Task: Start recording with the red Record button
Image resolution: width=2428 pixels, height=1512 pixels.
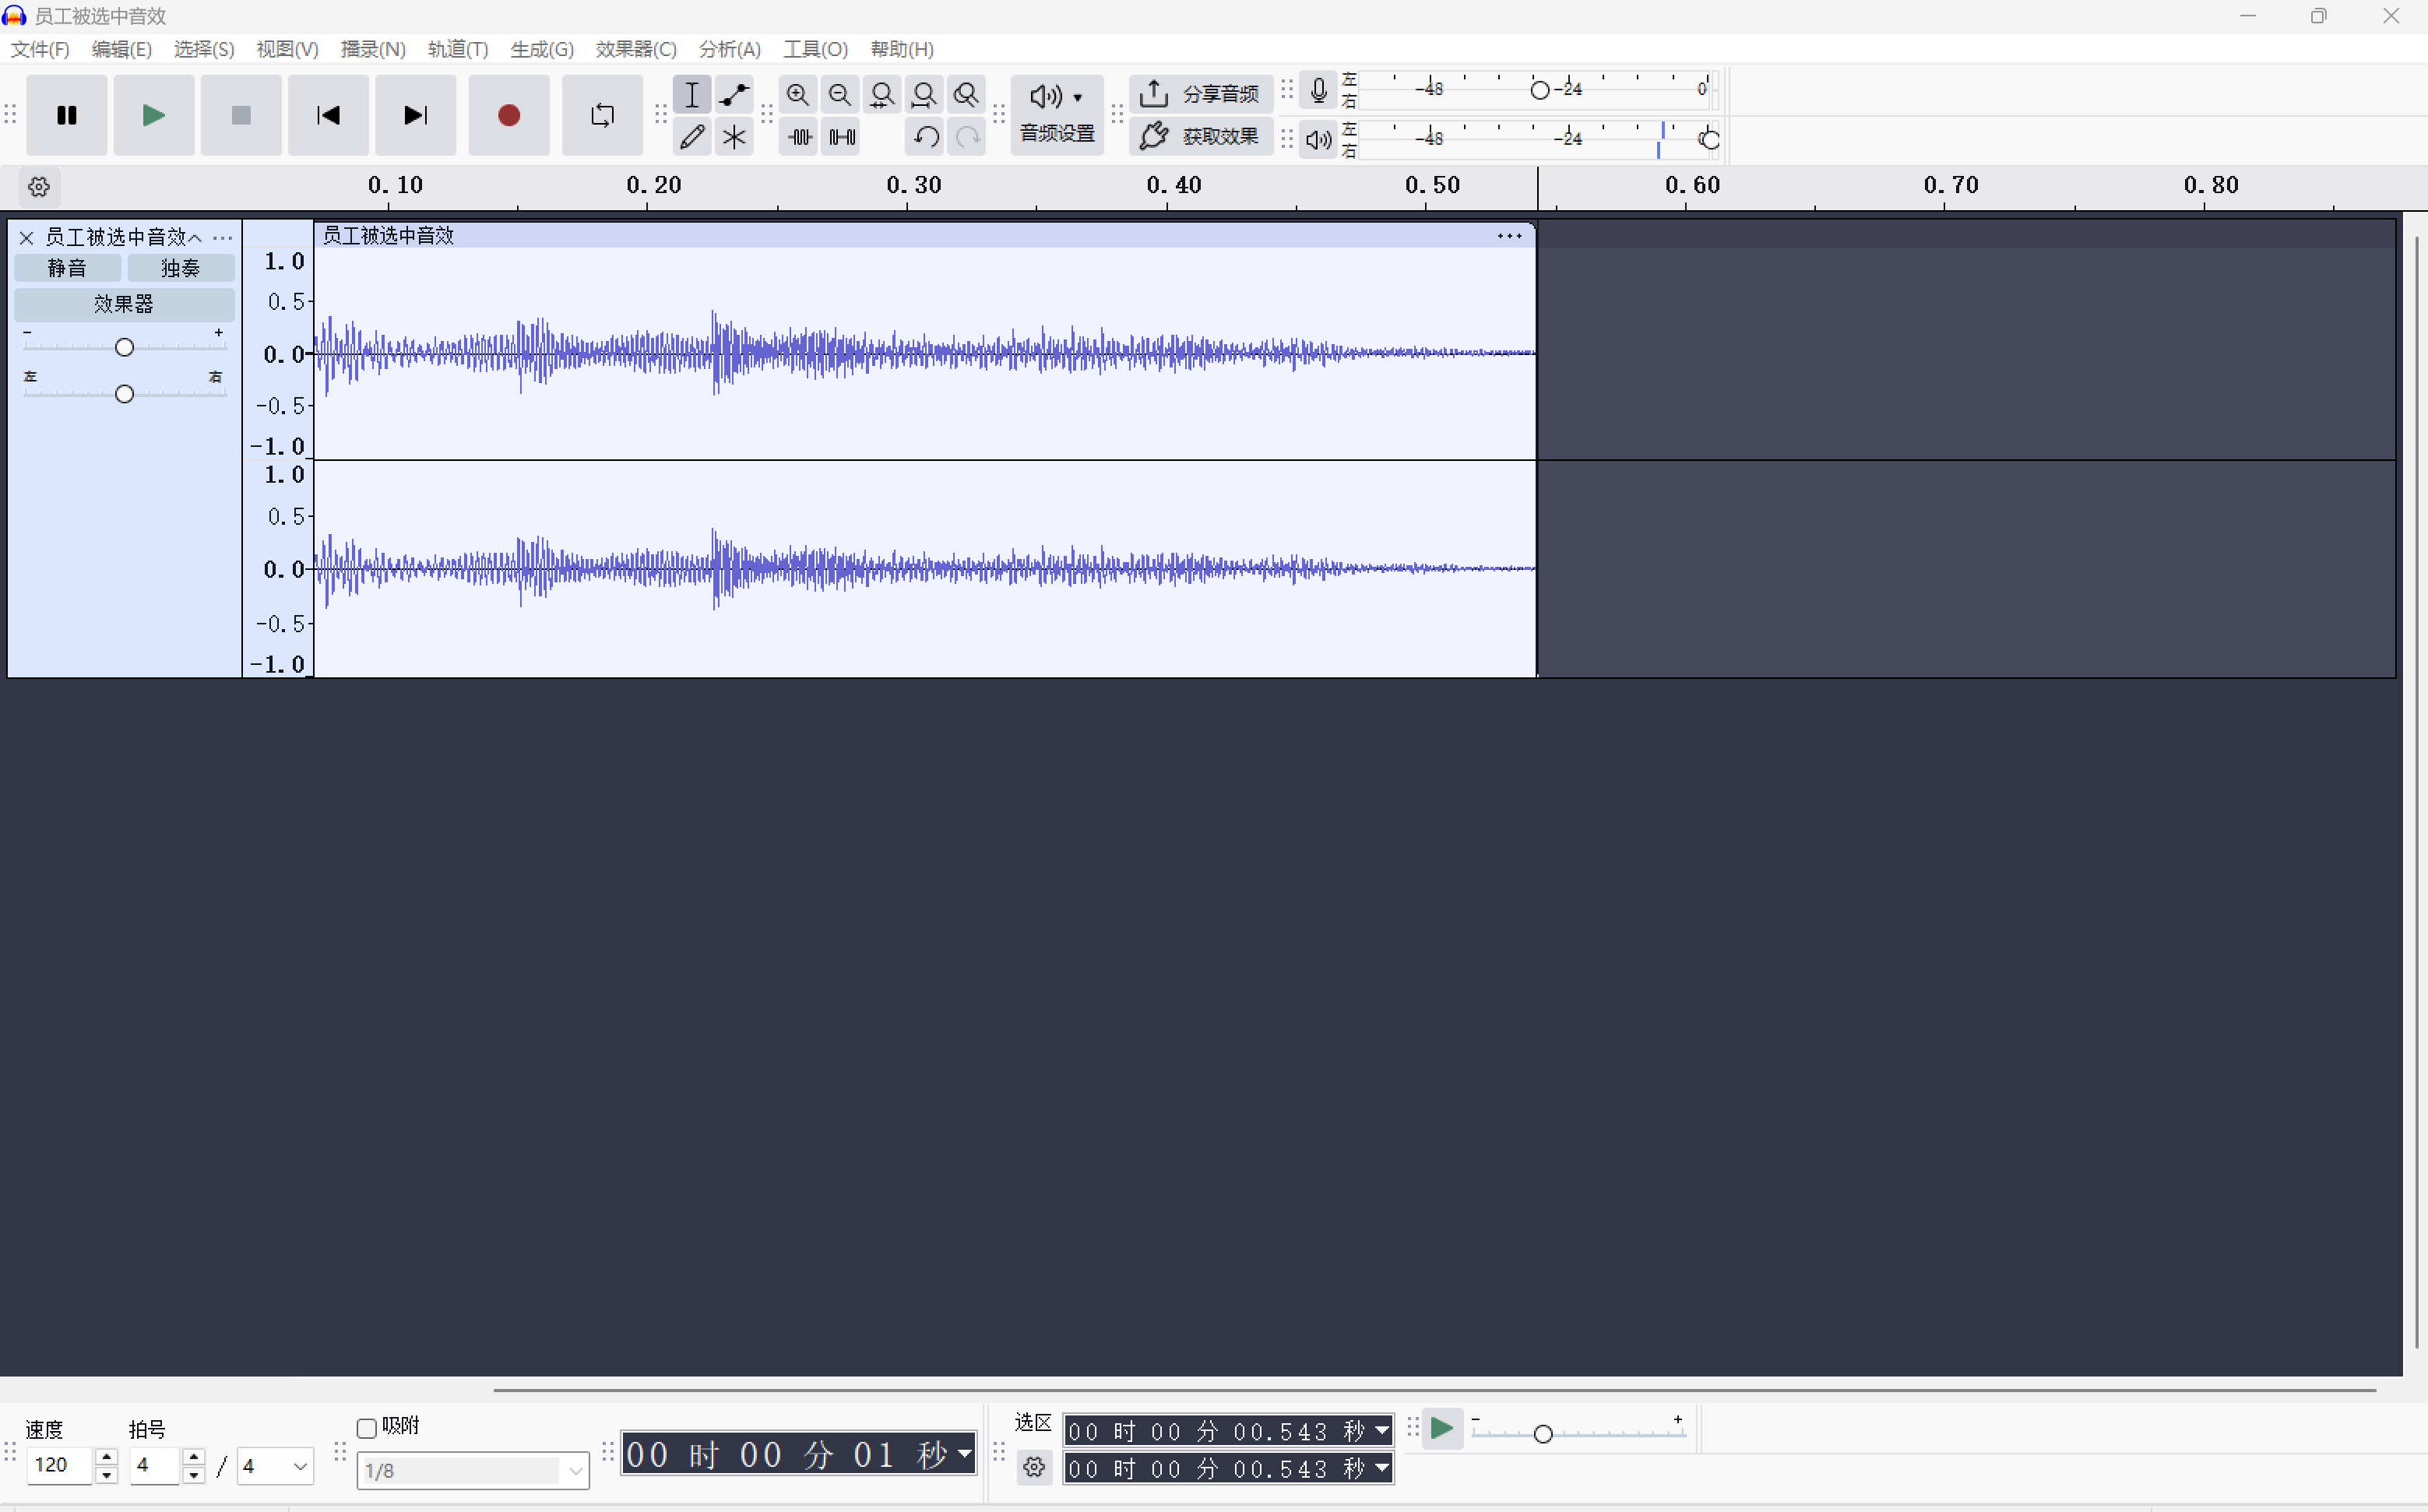Action: [x=509, y=115]
